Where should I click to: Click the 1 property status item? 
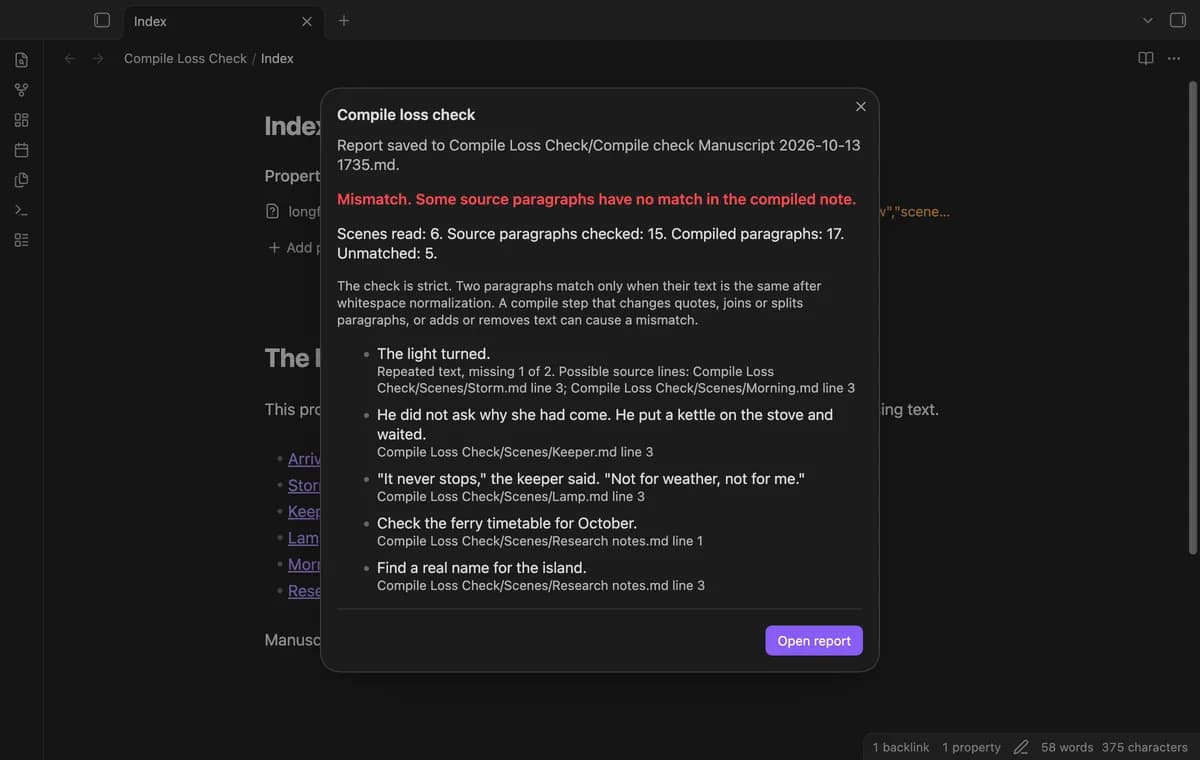tap(971, 747)
